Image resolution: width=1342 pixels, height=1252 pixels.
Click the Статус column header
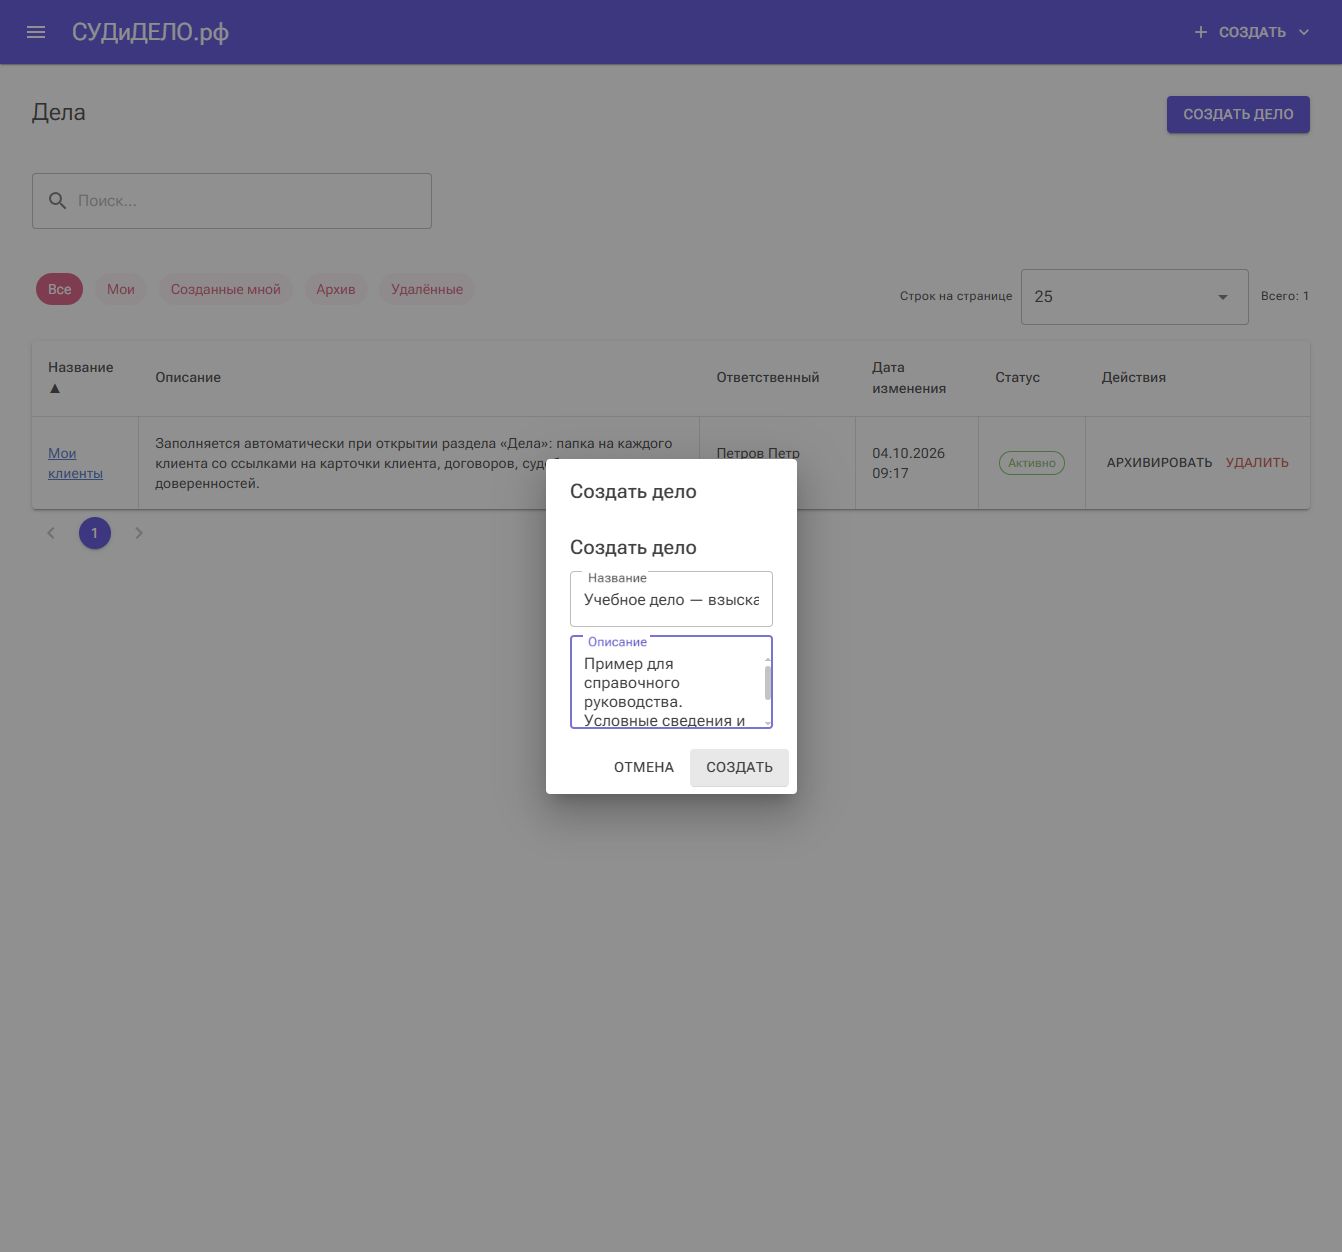(1017, 378)
